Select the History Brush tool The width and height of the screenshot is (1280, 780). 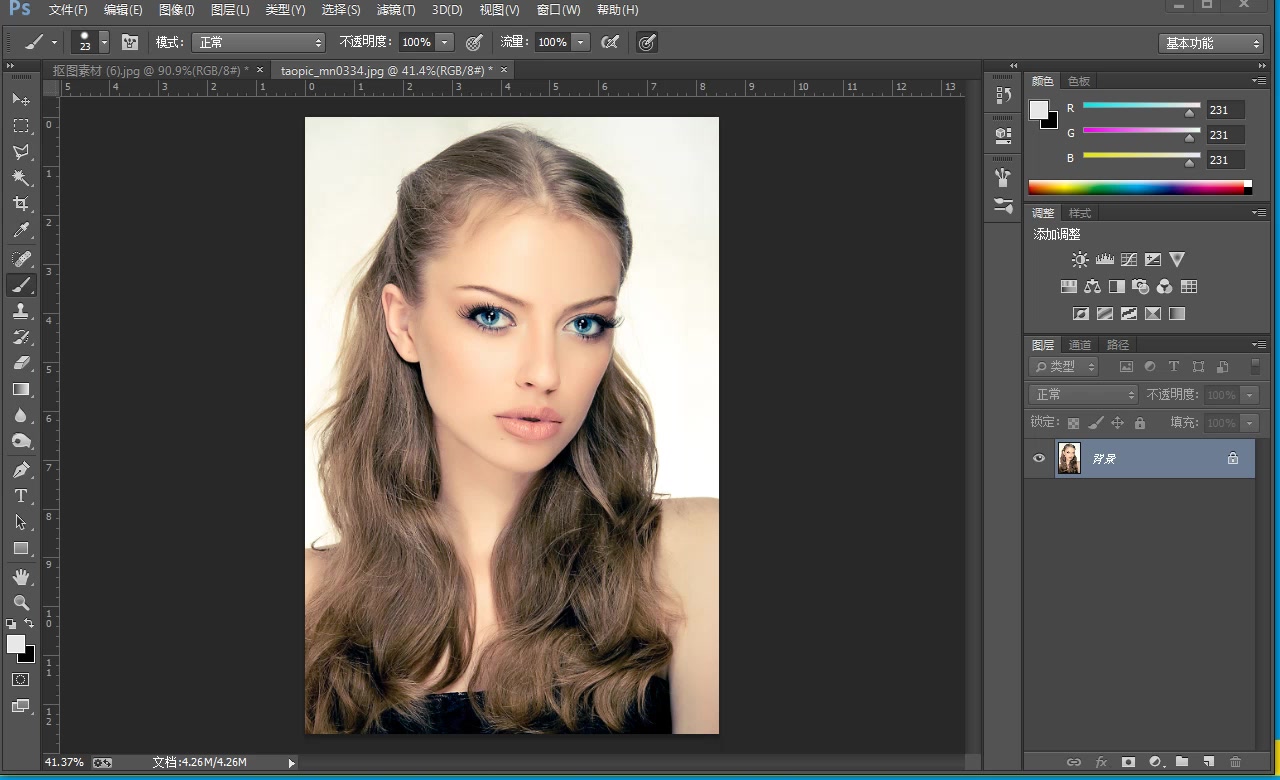coord(21,337)
